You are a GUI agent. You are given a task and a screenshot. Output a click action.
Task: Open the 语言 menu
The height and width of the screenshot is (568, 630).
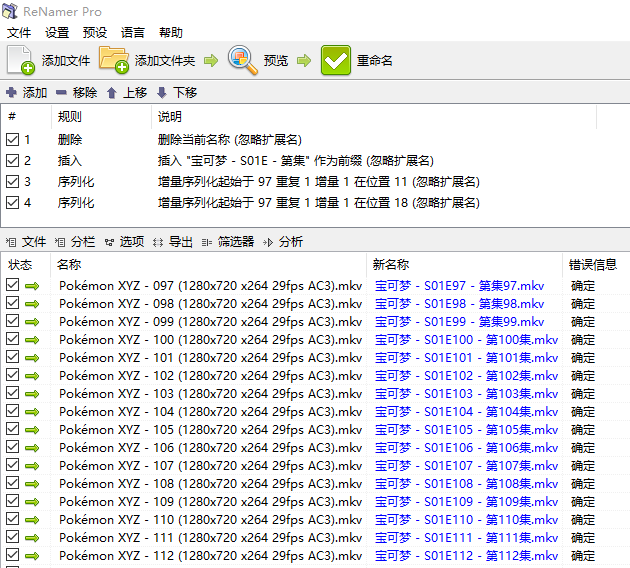tap(133, 33)
